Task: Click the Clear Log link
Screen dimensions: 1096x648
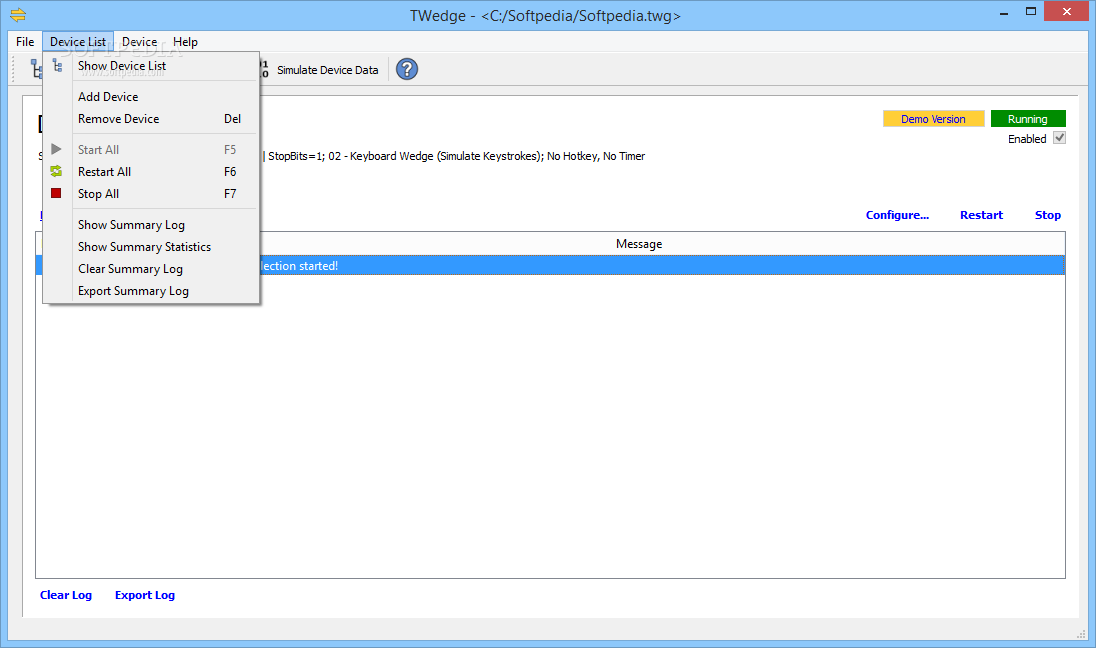Action: point(66,595)
